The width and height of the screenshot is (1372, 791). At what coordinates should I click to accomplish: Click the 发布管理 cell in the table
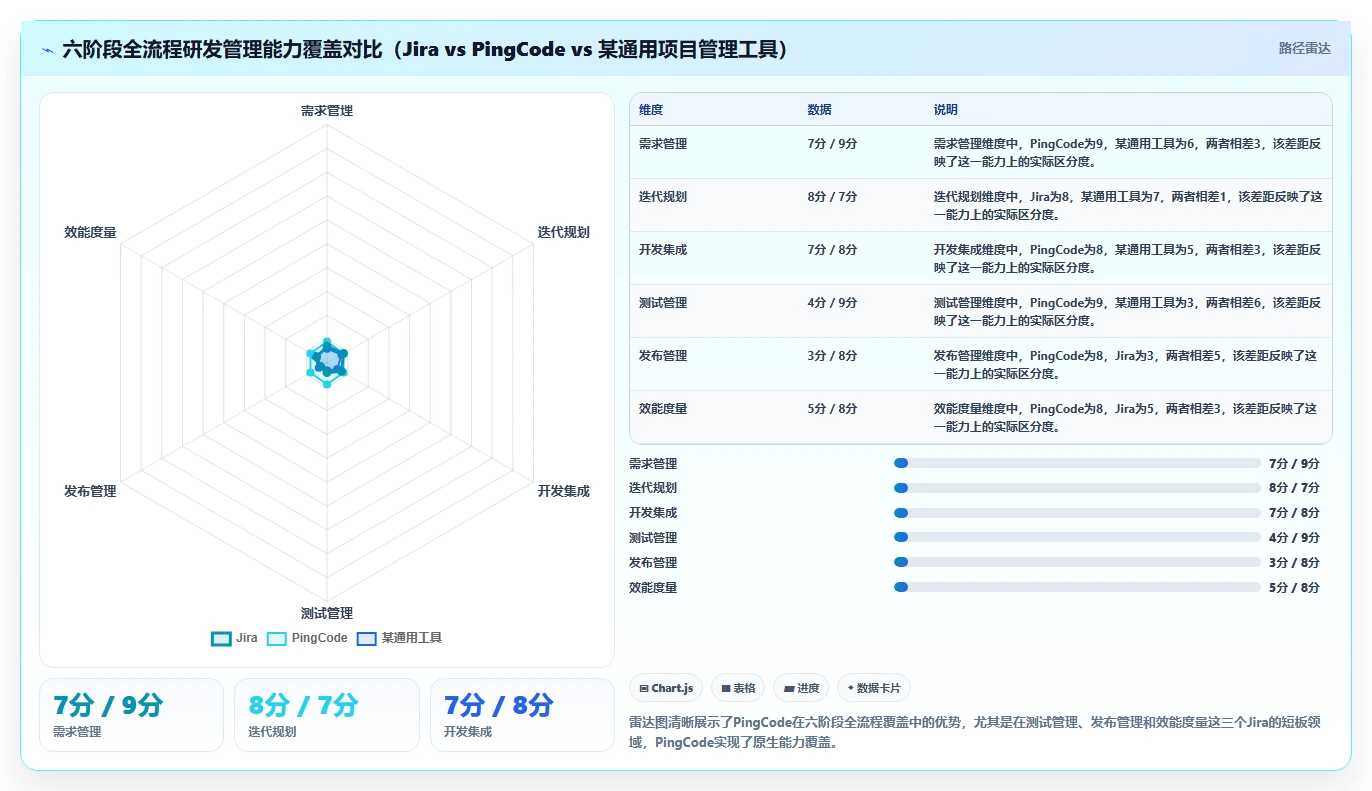663,356
